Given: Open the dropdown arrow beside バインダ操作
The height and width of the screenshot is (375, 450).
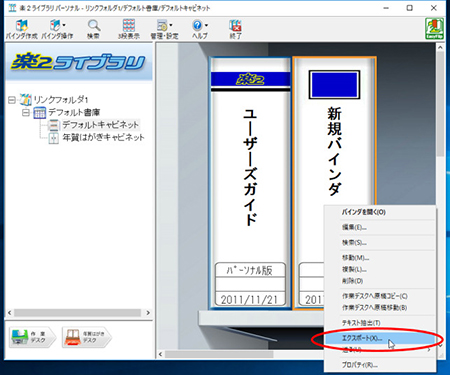Looking at the screenshot, I should (64, 25).
